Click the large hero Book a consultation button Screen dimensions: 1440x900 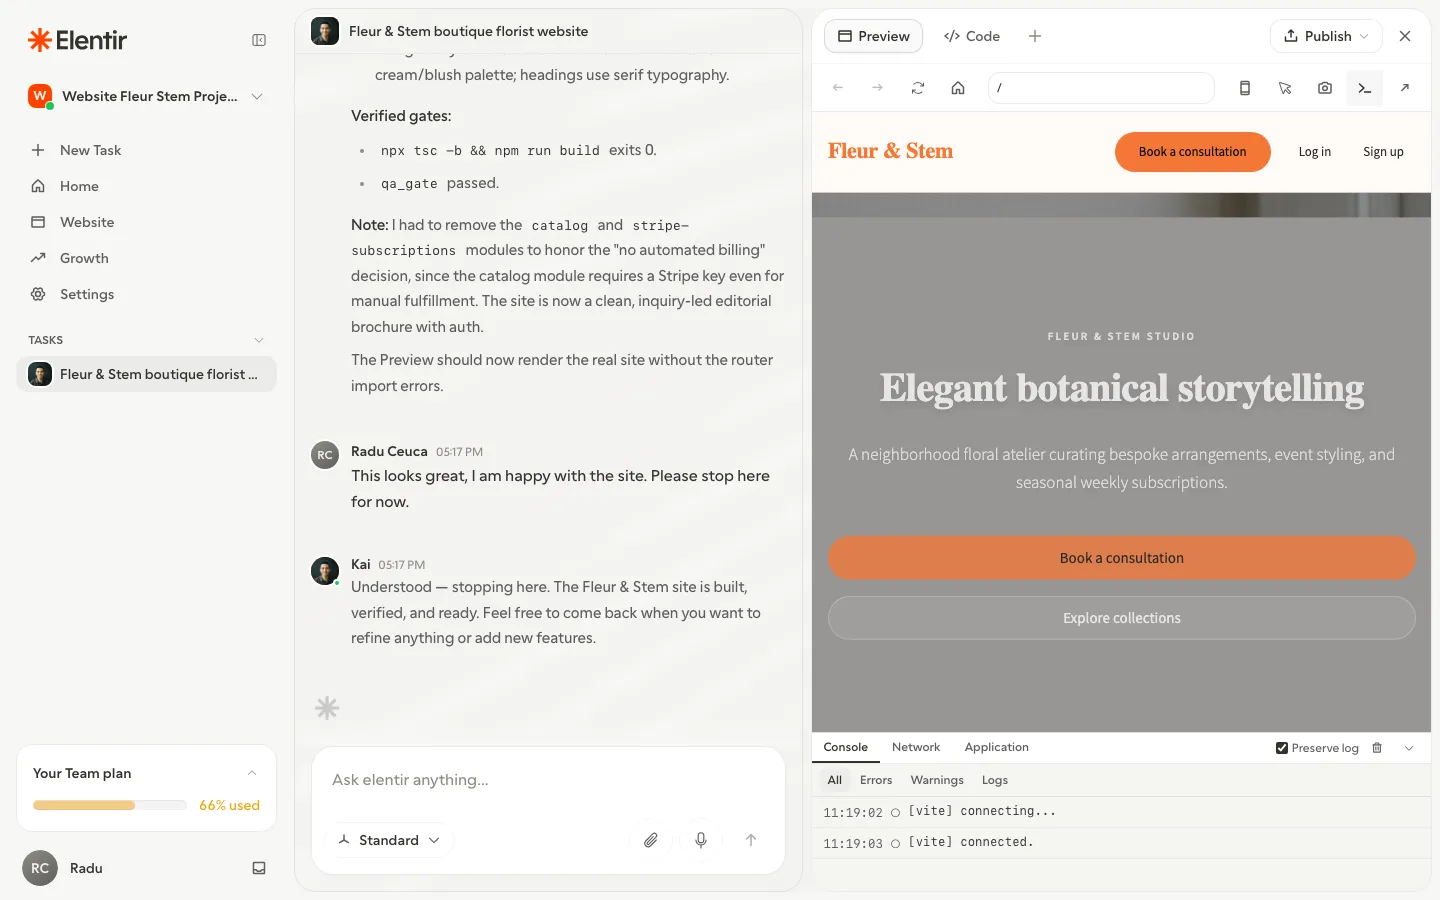1121,558
